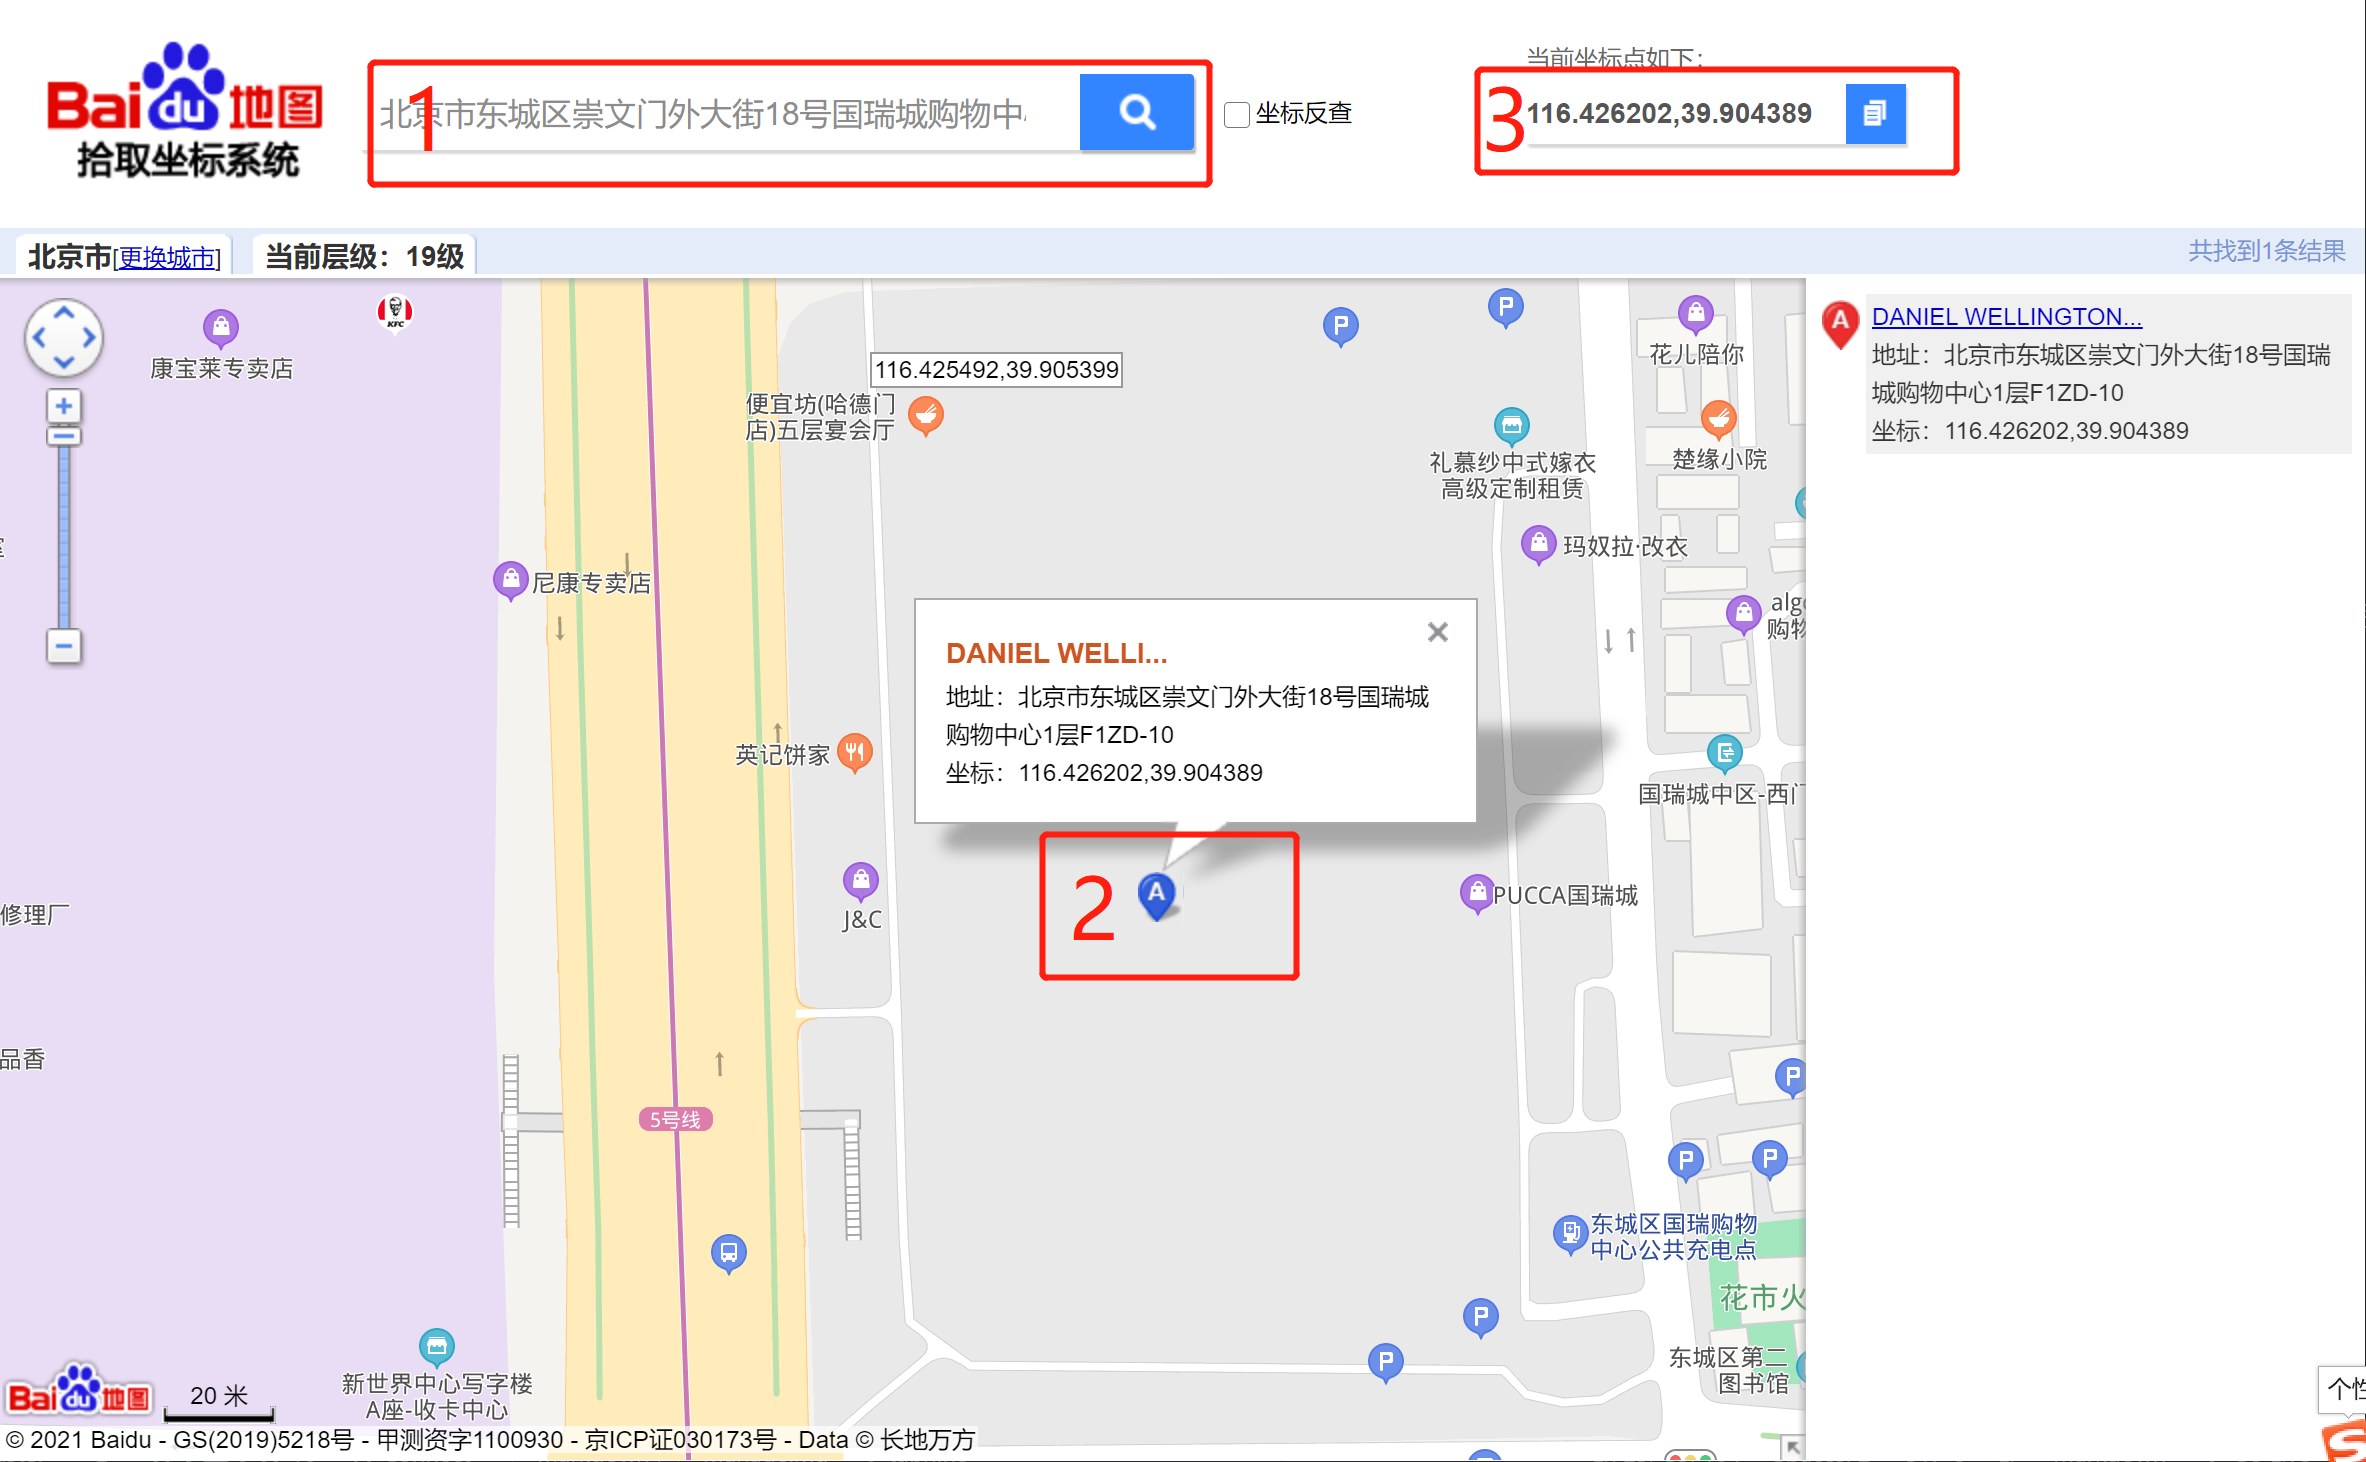Zoom in with the plus button
This screenshot has width=2366, height=1462.
click(x=64, y=406)
